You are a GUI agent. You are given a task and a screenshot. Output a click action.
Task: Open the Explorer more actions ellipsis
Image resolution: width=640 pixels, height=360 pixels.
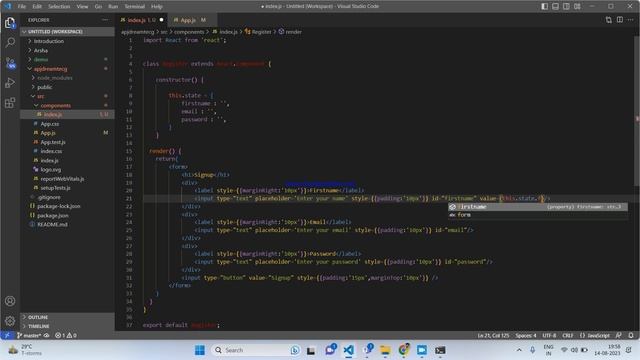point(105,20)
